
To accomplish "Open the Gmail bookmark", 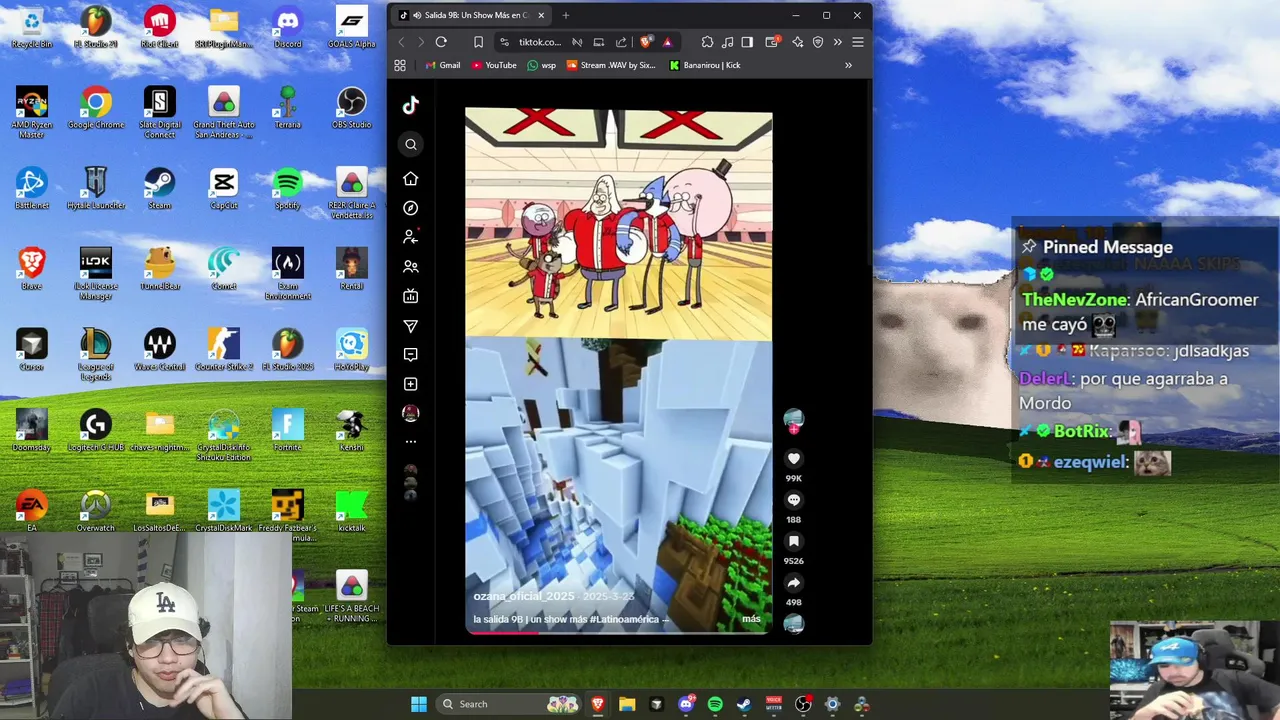I will (x=443, y=65).
